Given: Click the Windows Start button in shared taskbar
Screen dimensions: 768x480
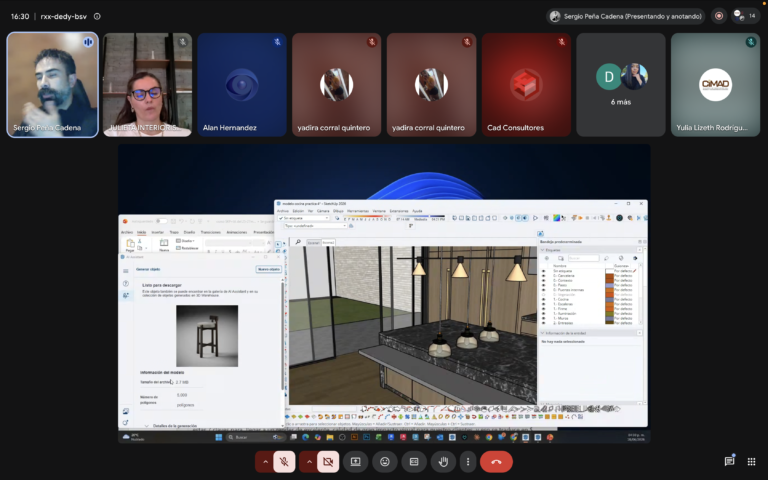Looking at the screenshot, I should point(218,437).
